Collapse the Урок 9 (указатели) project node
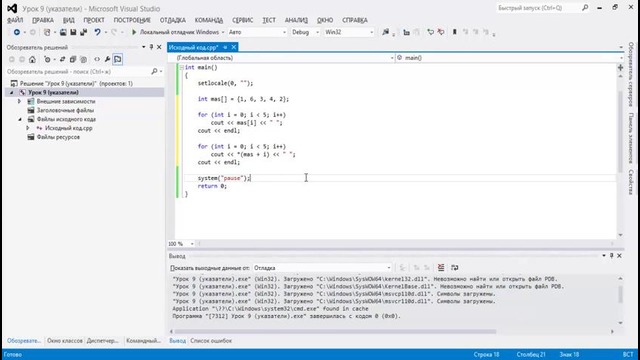Screen dimensions: 640x360 click(11, 93)
